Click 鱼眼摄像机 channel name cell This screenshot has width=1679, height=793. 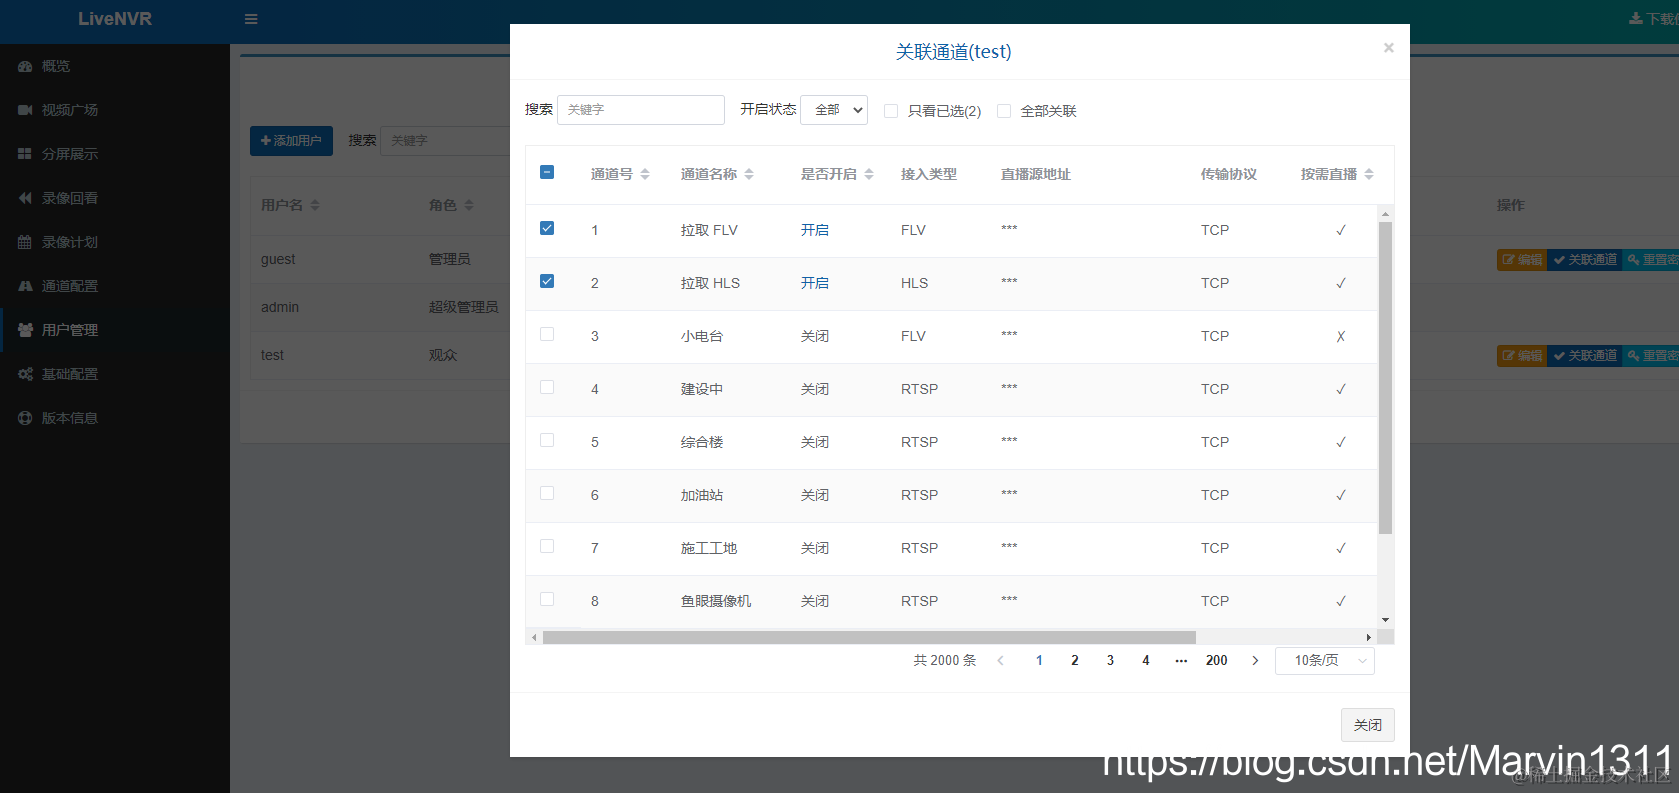(716, 601)
